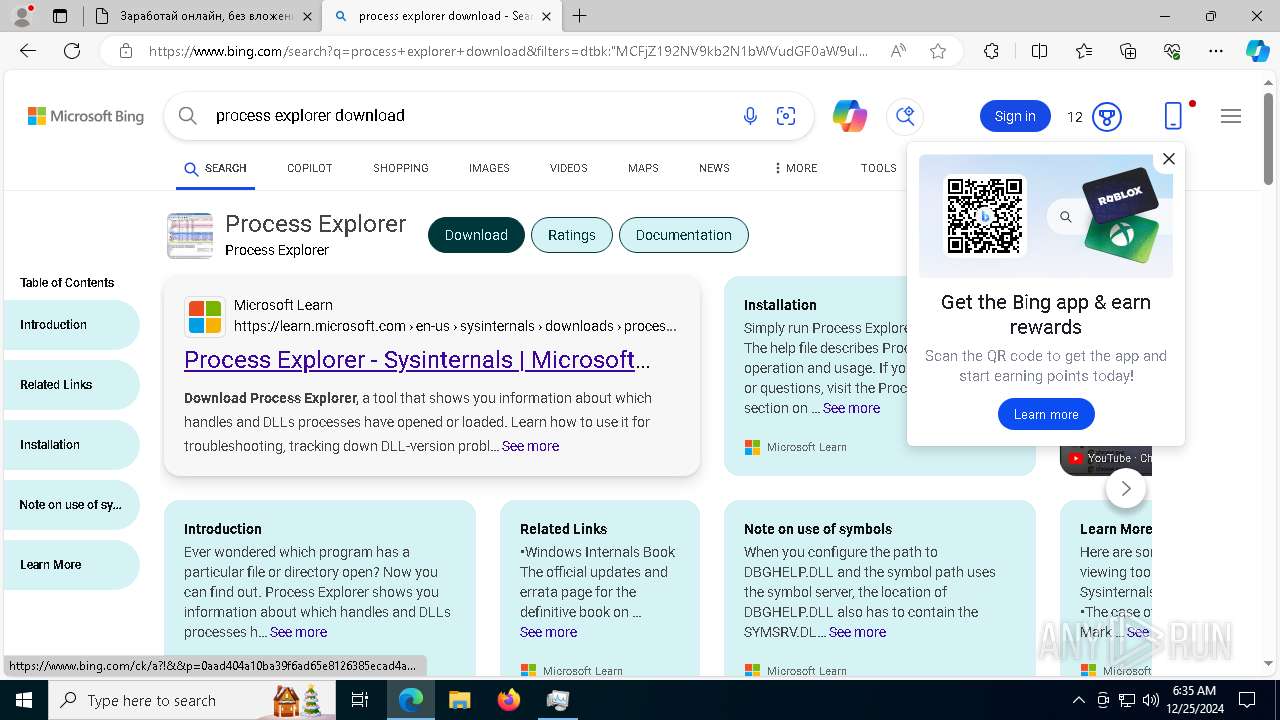Open the Bing hamburger menu
This screenshot has width=1280, height=720.
tap(1231, 116)
